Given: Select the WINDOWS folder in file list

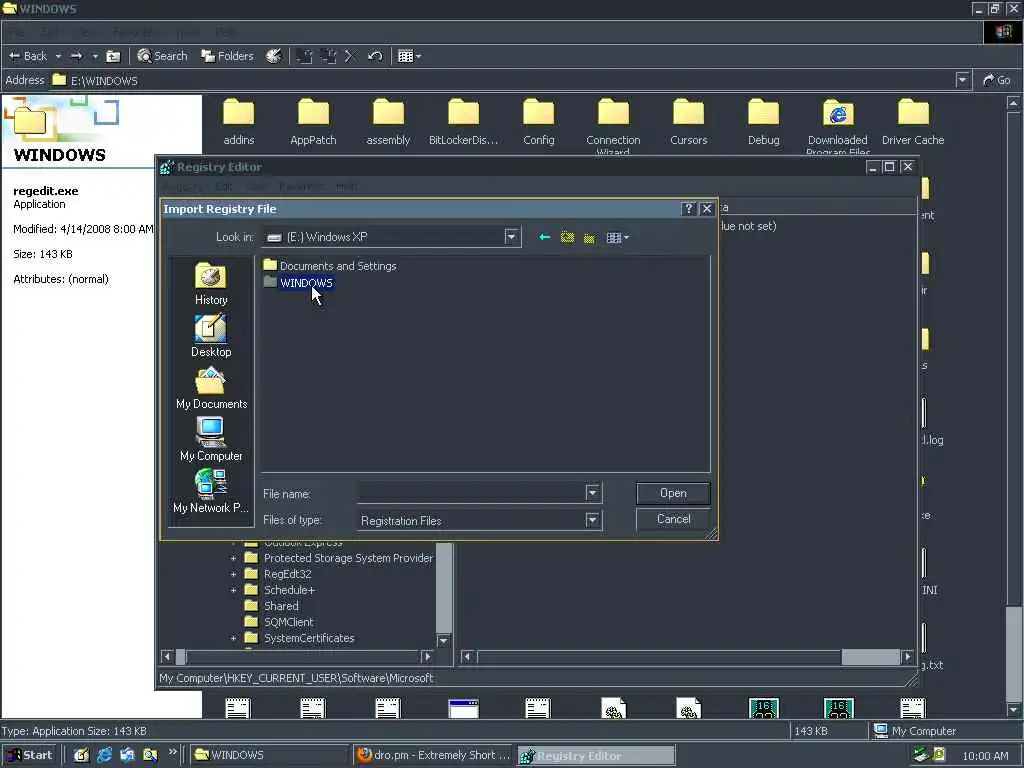Looking at the screenshot, I should [x=298, y=283].
